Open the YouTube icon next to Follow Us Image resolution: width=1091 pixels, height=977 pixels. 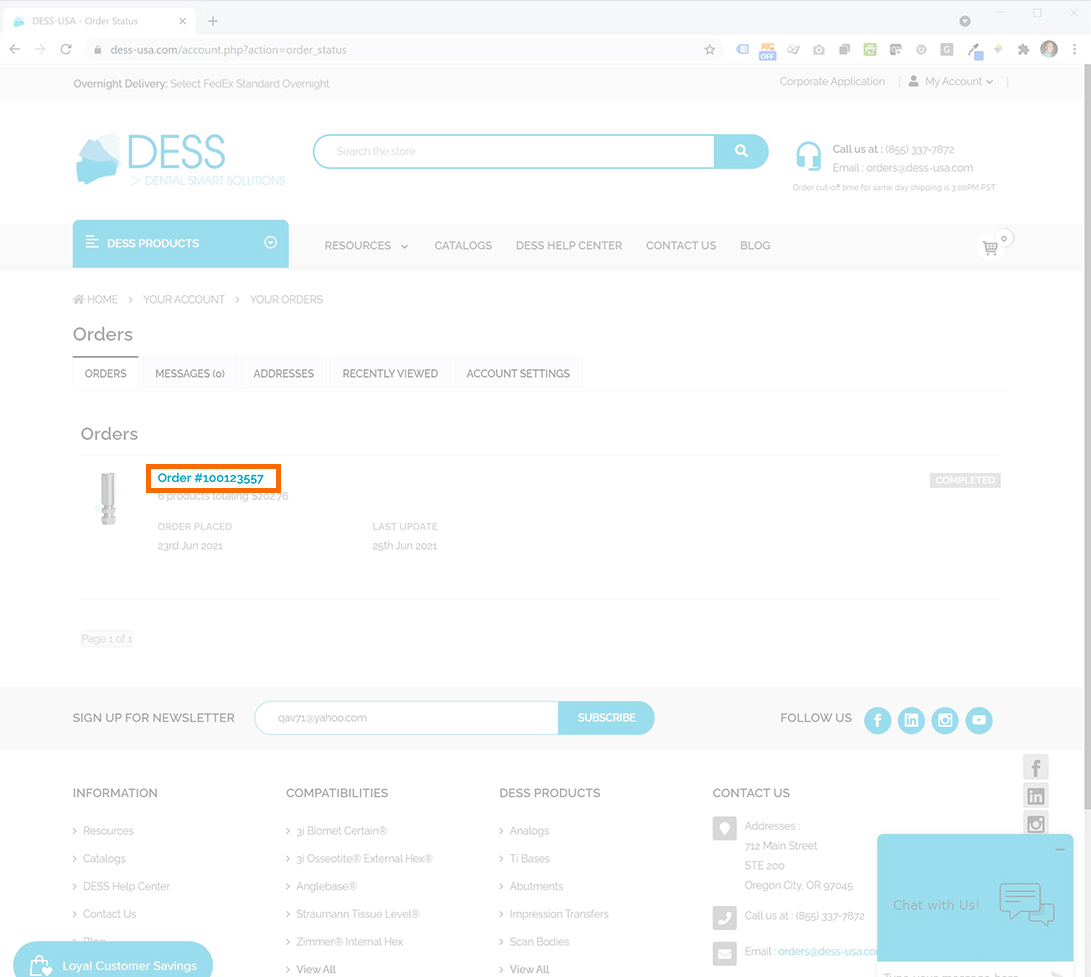coord(979,720)
